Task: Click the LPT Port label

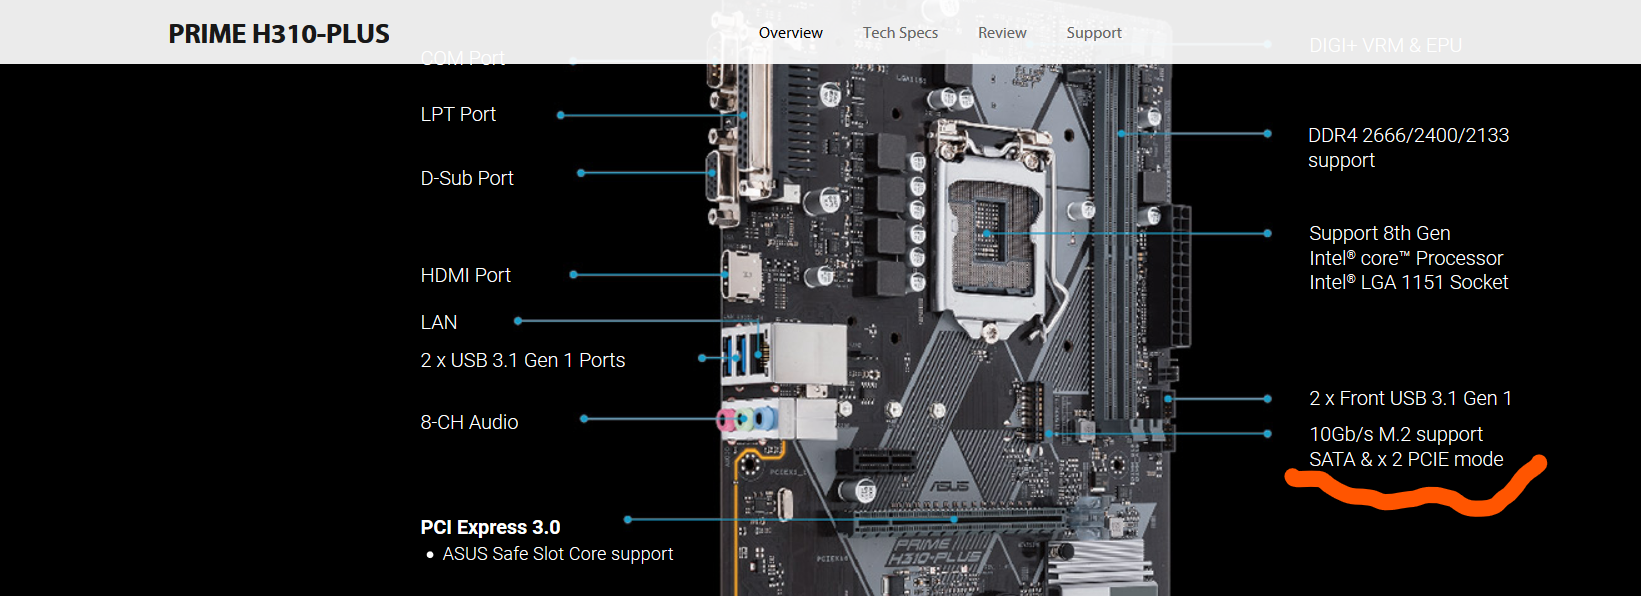Action: click(x=458, y=114)
